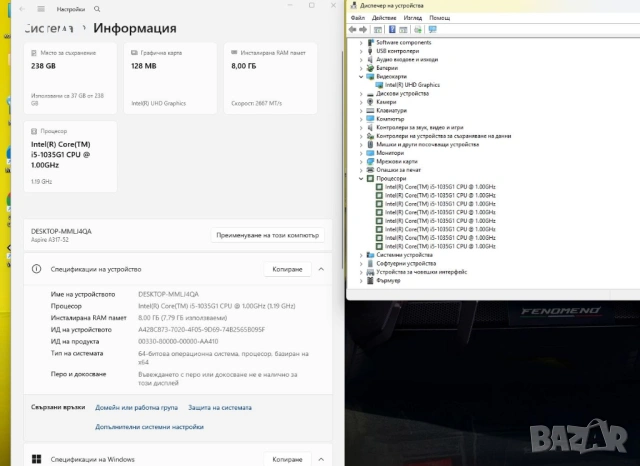Expand the Системни устройства node
The height and width of the screenshot is (466, 640).
tap(361, 255)
